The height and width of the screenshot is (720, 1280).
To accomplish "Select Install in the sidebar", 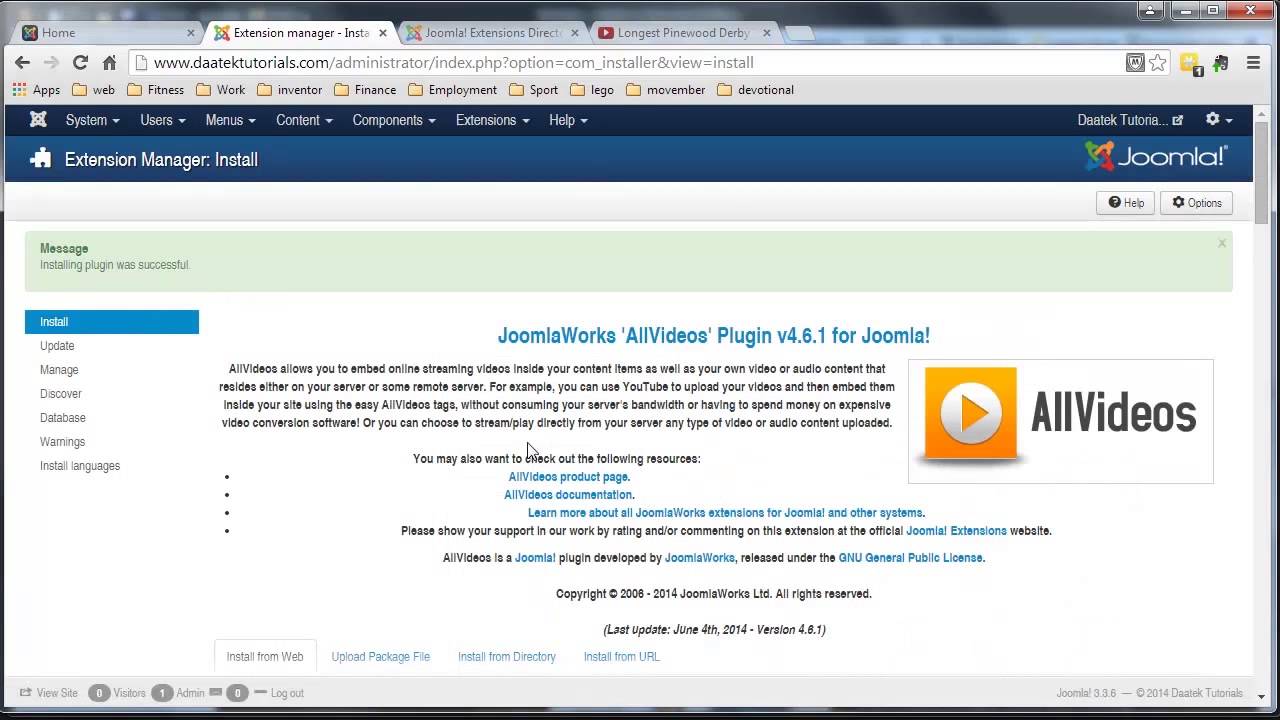I will 112,322.
